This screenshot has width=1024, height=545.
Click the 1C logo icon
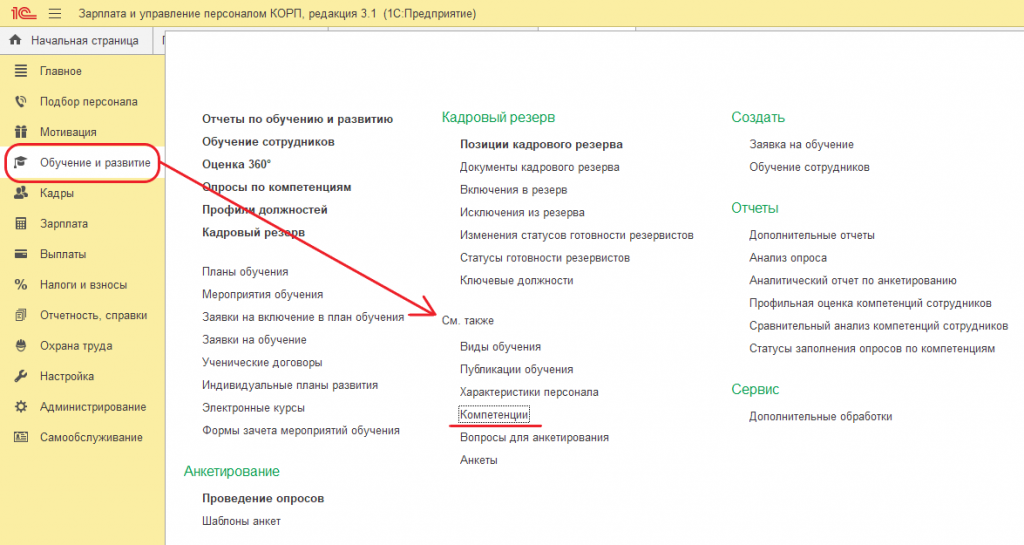pos(24,13)
